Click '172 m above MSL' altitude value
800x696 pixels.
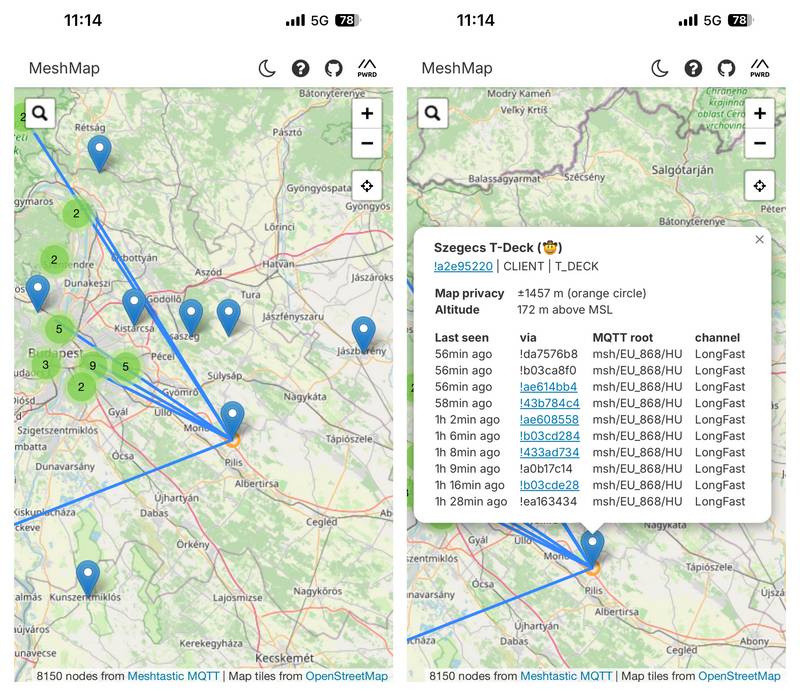(565, 310)
